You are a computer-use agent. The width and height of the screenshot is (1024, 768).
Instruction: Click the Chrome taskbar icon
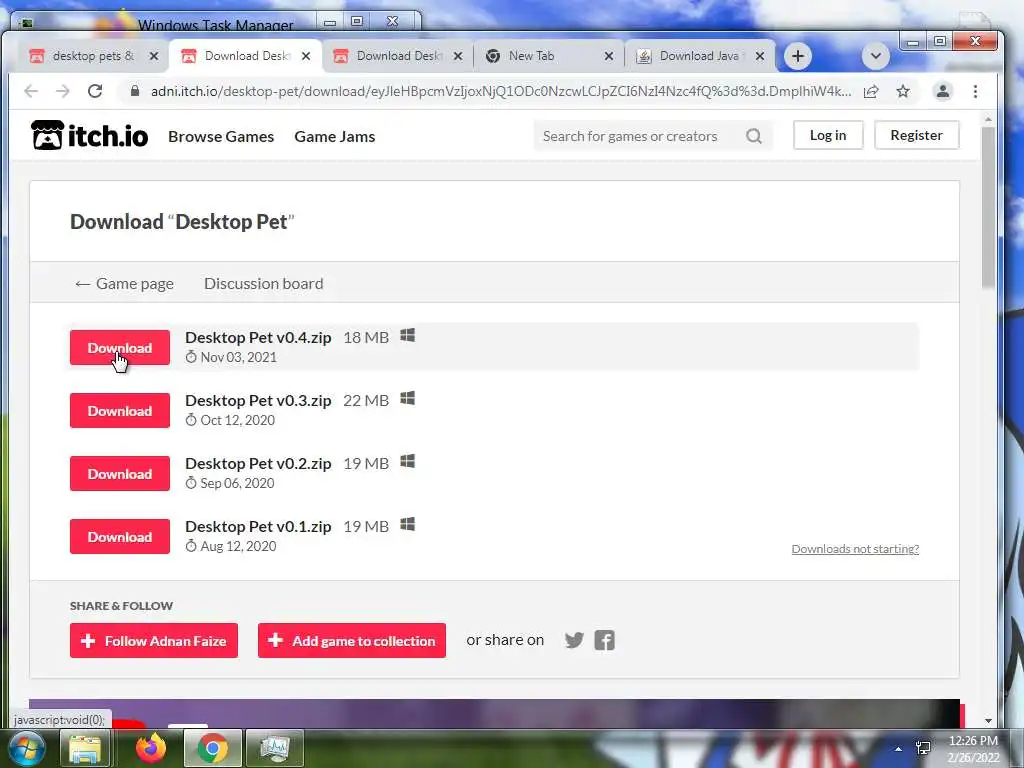pyautogui.click(x=212, y=748)
